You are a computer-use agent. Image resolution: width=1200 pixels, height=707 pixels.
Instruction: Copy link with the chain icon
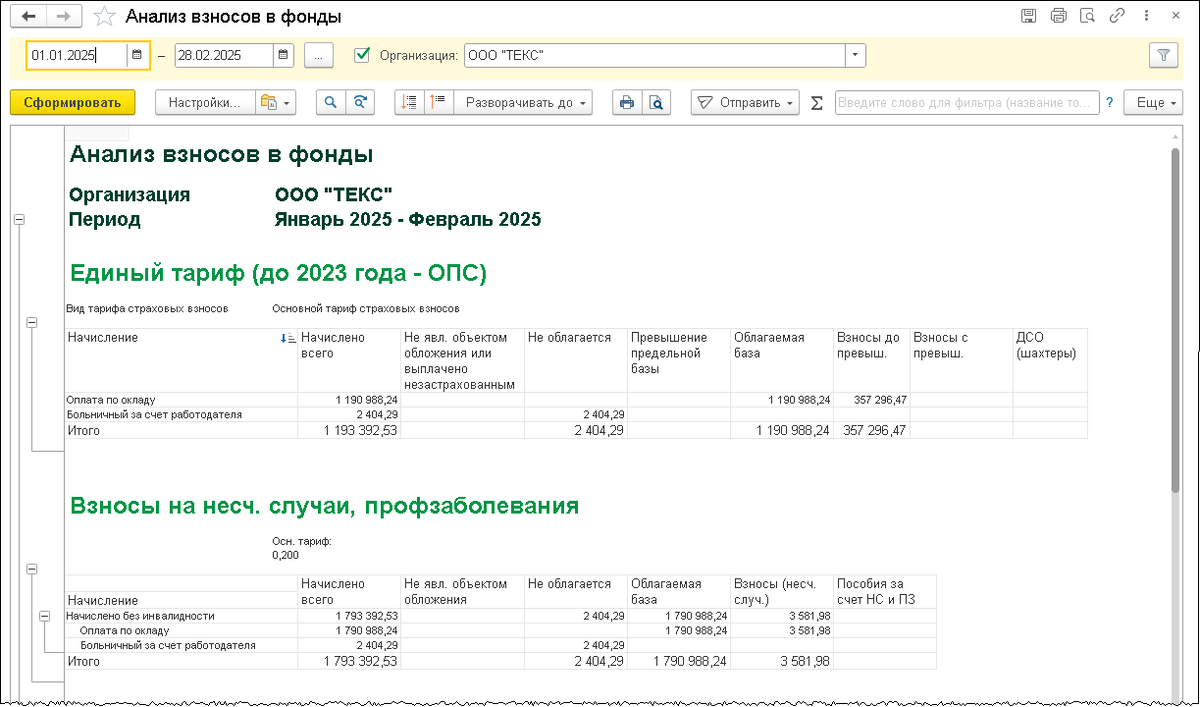coord(1119,17)
